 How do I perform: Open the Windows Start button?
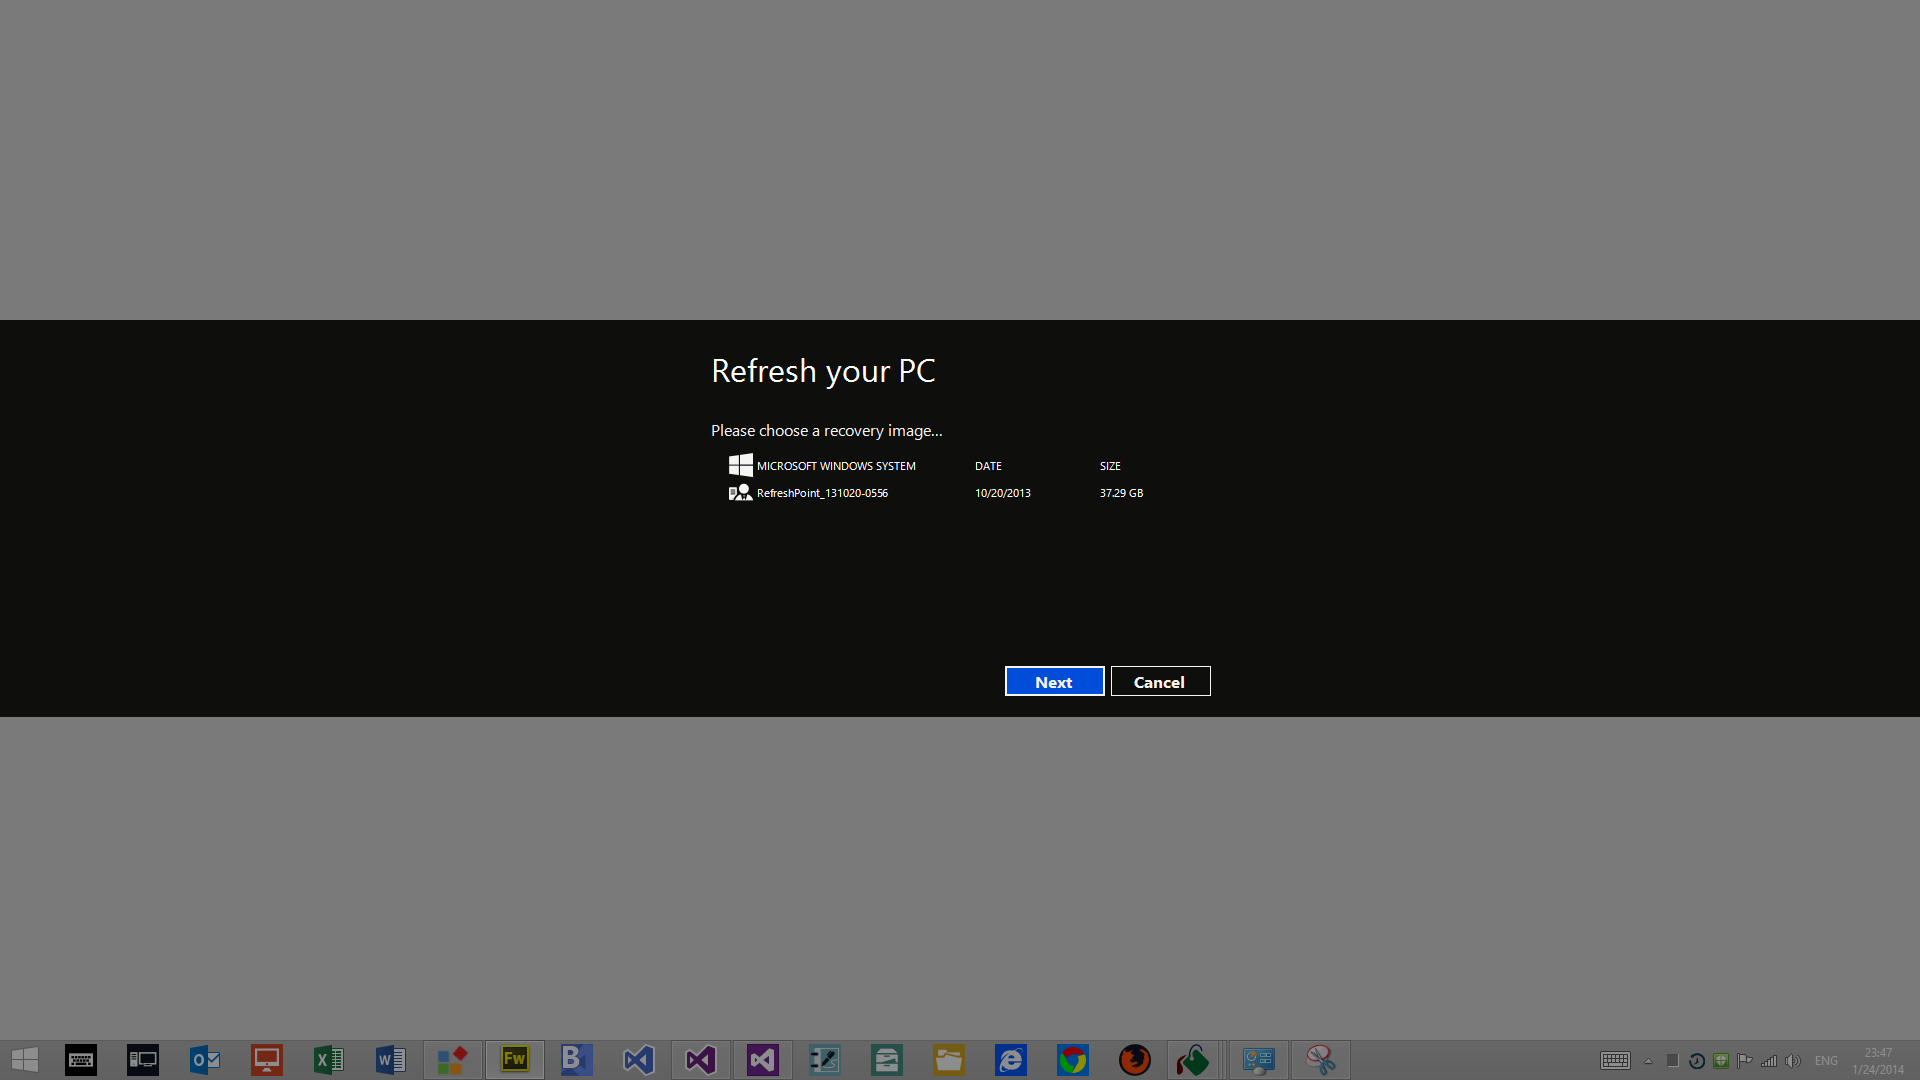[25, 1060]
